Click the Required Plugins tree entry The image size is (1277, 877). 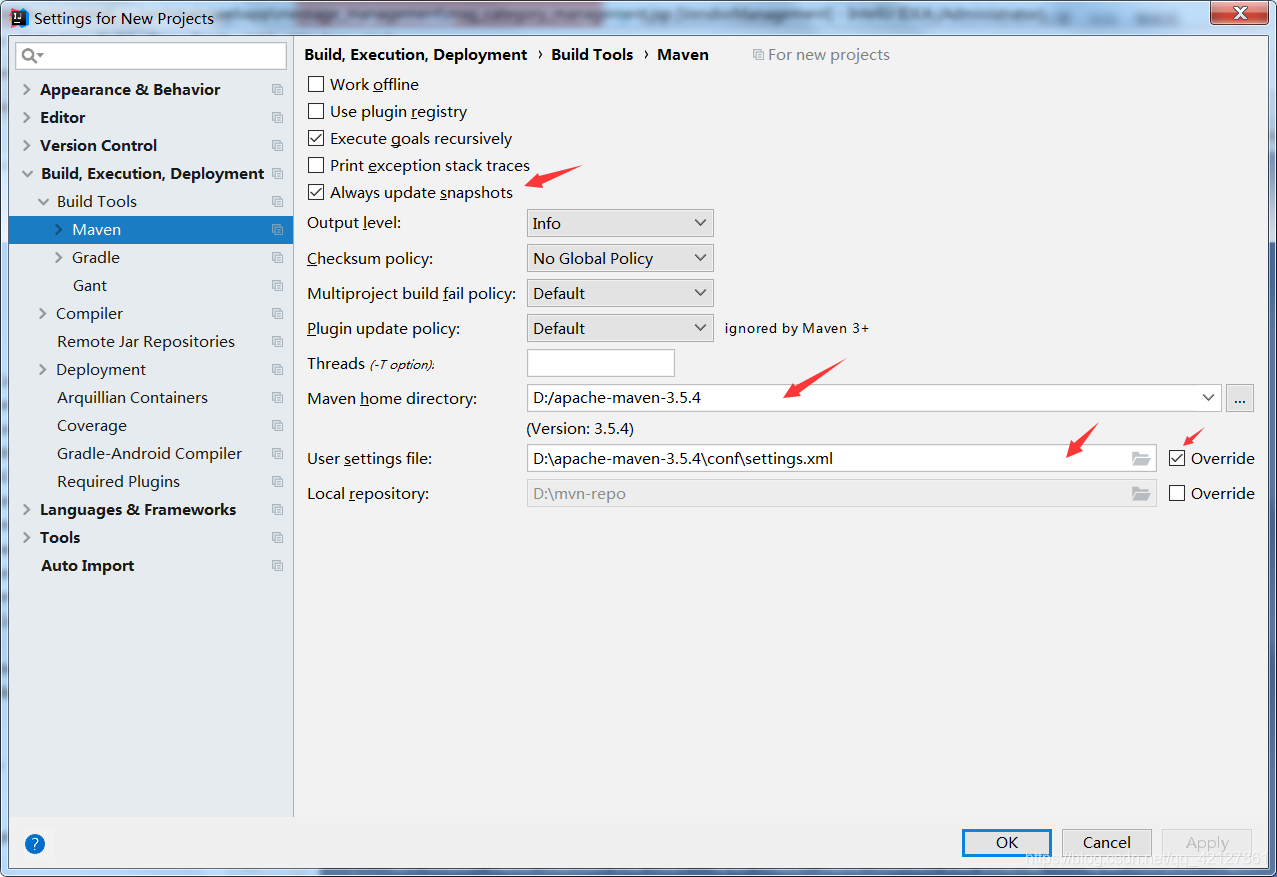(118, 482)
